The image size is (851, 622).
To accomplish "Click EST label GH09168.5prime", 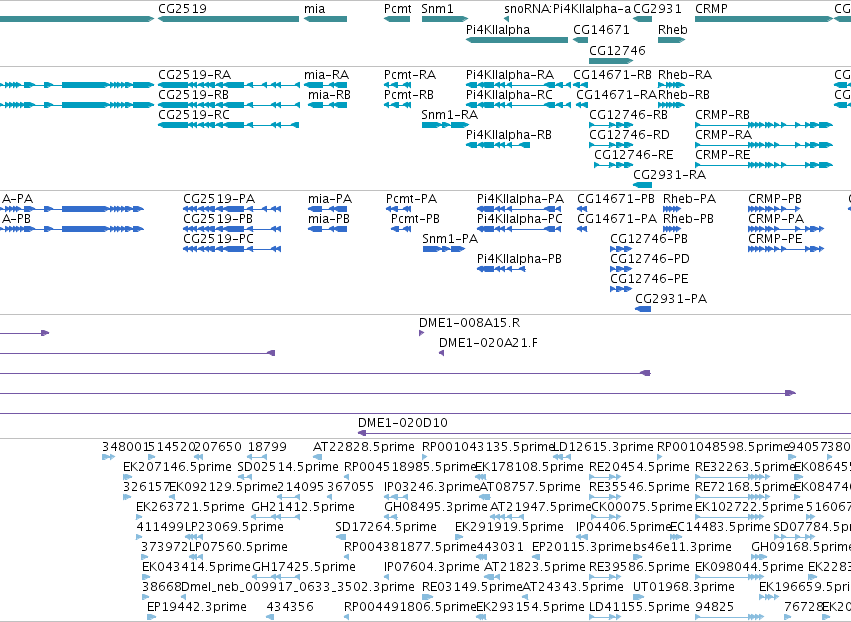I will coord(801,548).
